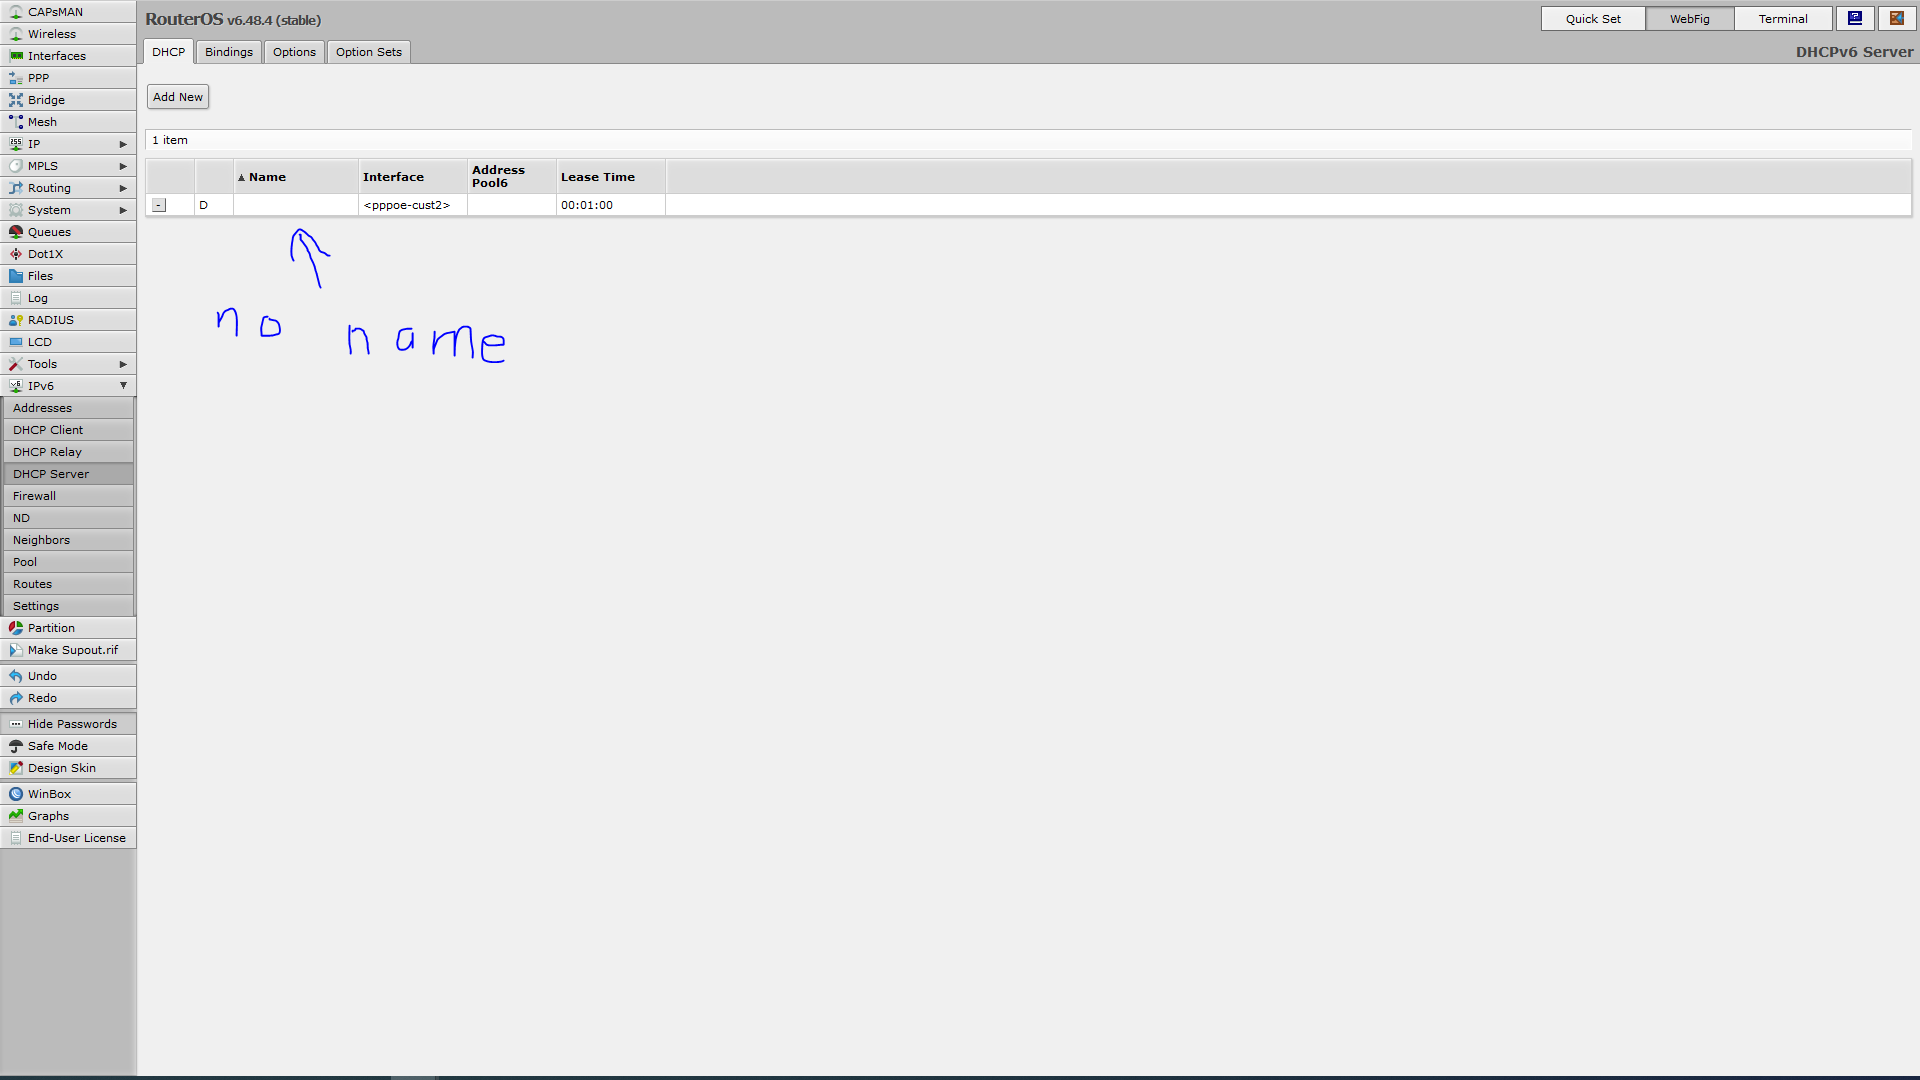This screenshot has height=1080, width=1920.
Task: Click the Log icon
Action: [x=16, y=298]
